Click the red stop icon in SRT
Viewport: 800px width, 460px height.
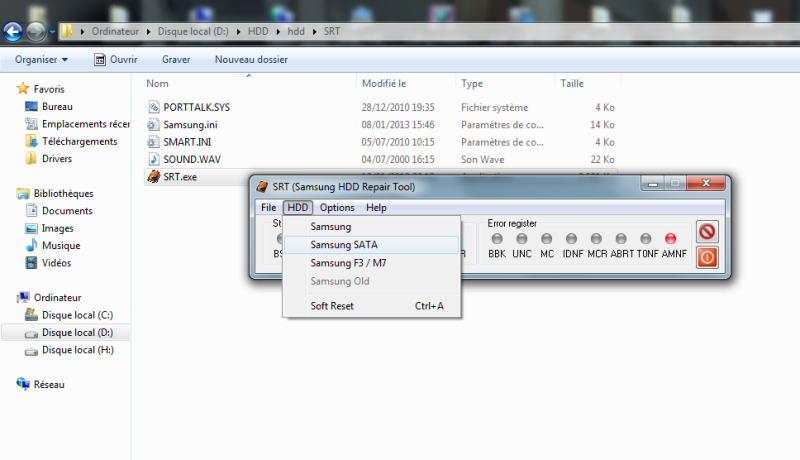pyautogui.click(x=707, y=232)
